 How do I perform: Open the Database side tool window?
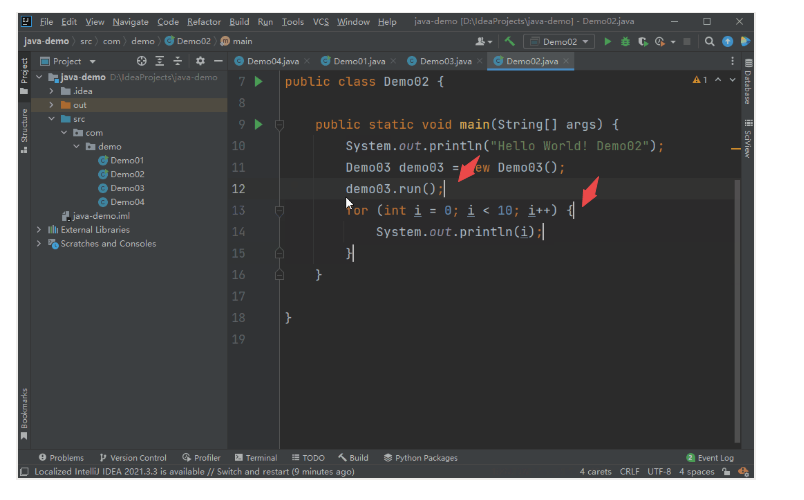(x=748, y=82)
